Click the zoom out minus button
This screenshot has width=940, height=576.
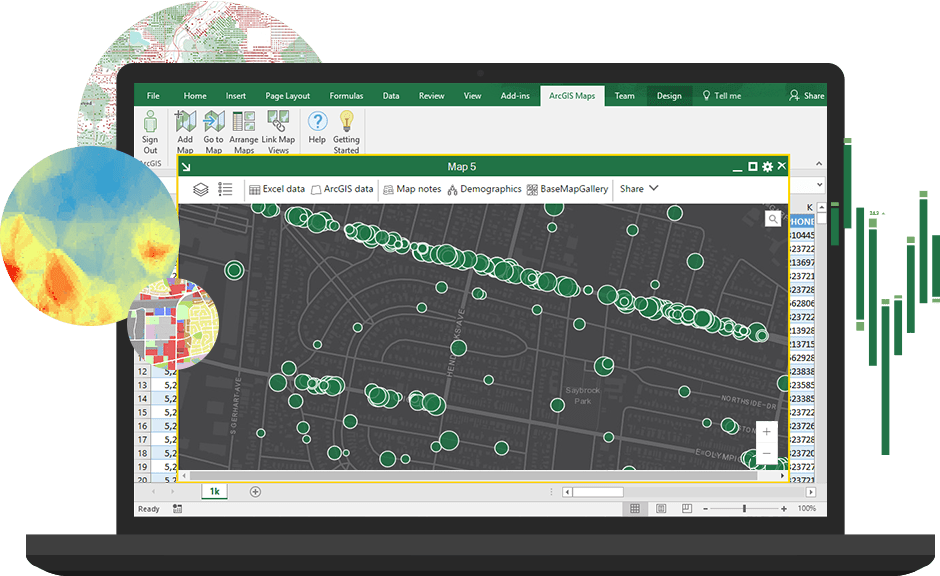click(x=706, y=509)
